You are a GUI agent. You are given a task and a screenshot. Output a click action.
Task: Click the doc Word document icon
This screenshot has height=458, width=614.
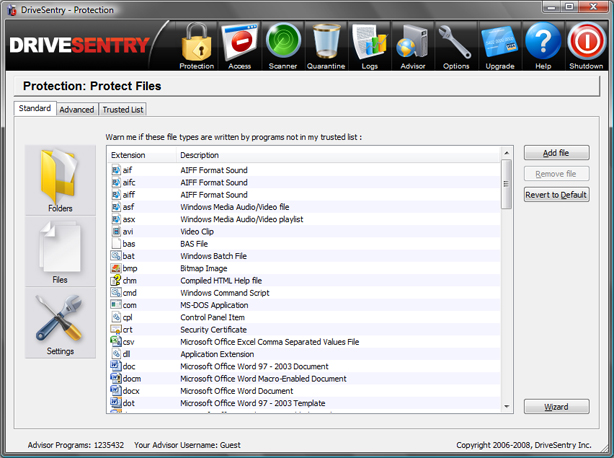(x=116, y=366)
